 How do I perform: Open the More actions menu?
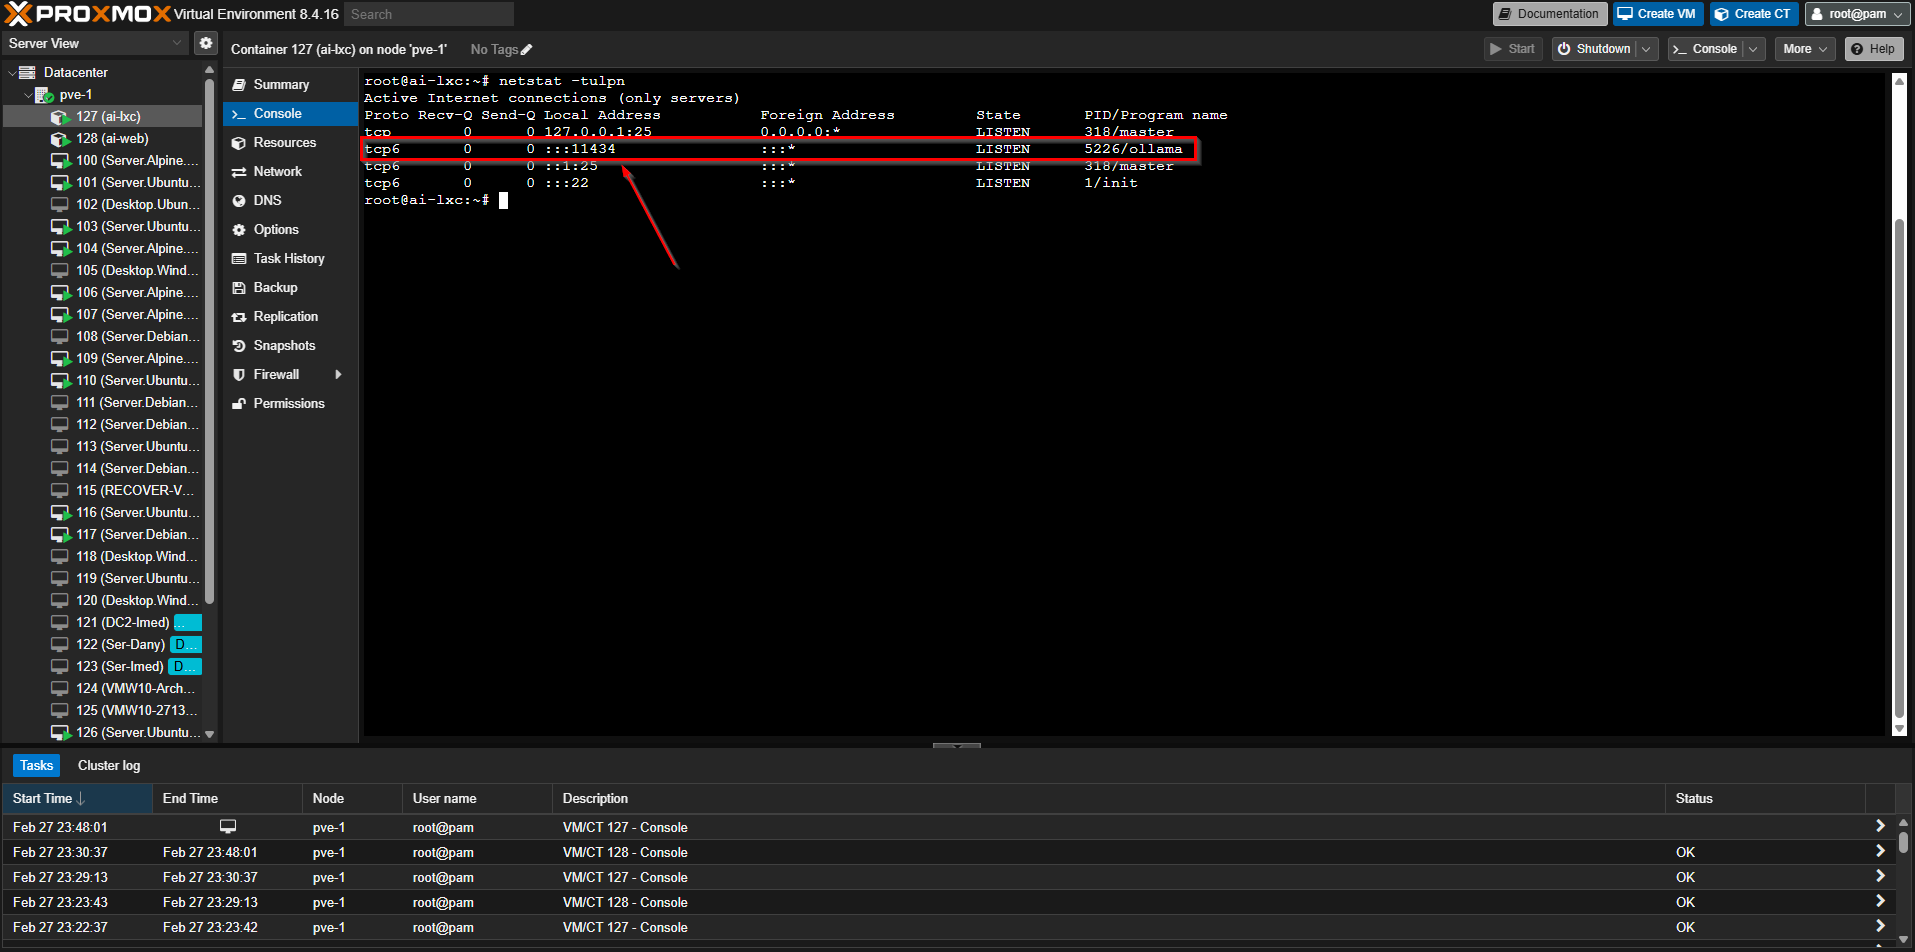point(1804,49)
